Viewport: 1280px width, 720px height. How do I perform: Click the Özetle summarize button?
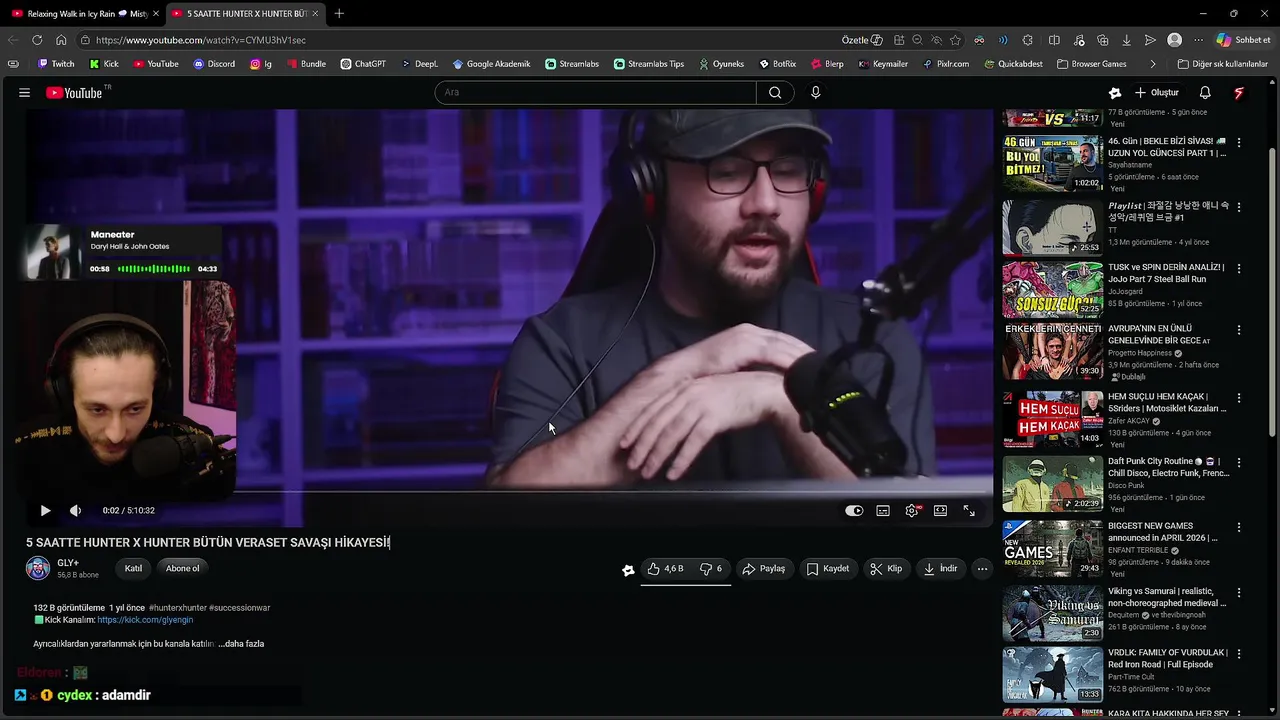(861, 40)
